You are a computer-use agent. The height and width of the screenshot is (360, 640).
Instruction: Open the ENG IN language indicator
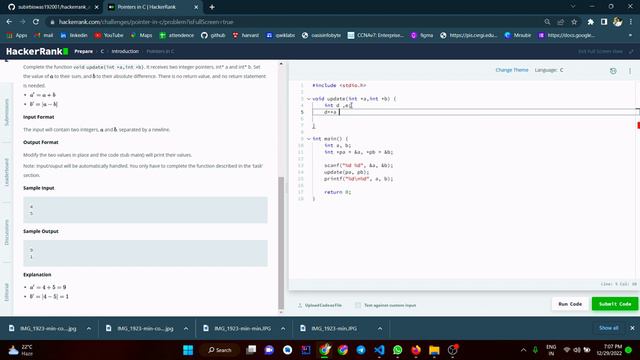[551, 350]
